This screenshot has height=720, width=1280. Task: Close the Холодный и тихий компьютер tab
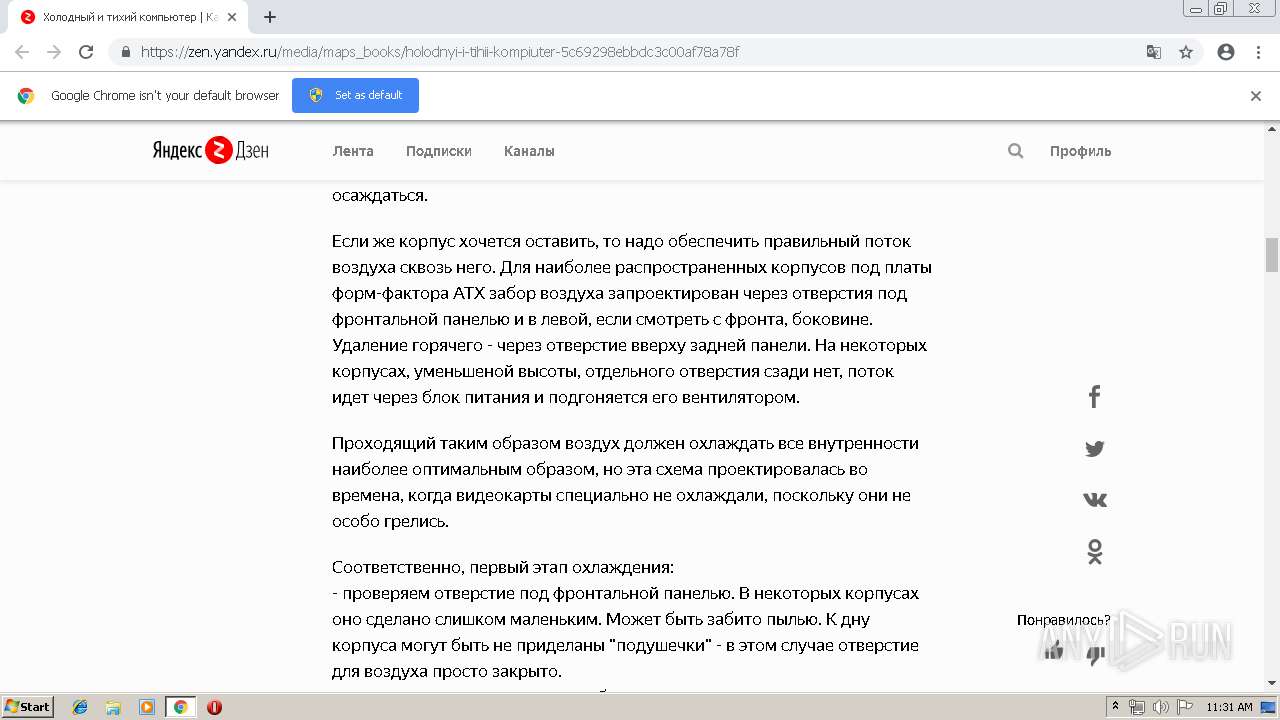pyautogui.click(x=232, y=17)
